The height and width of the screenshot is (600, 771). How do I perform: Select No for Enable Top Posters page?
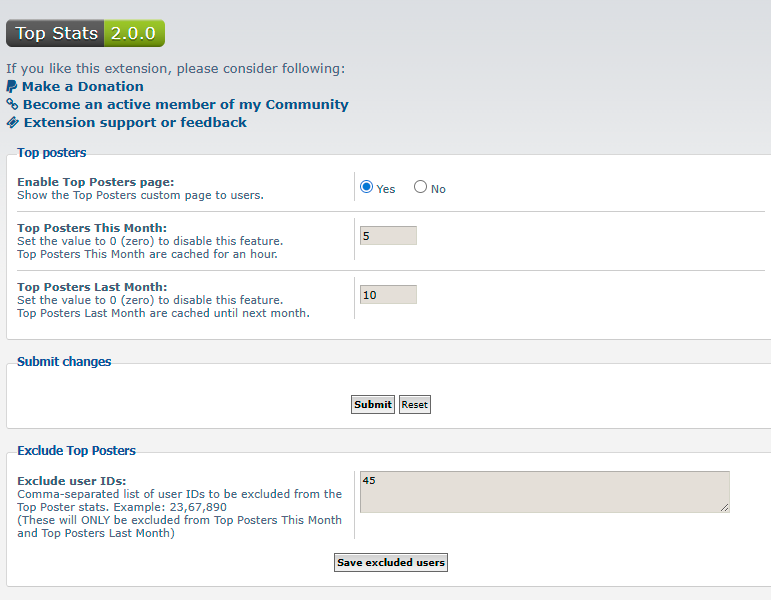click(420, 187)
